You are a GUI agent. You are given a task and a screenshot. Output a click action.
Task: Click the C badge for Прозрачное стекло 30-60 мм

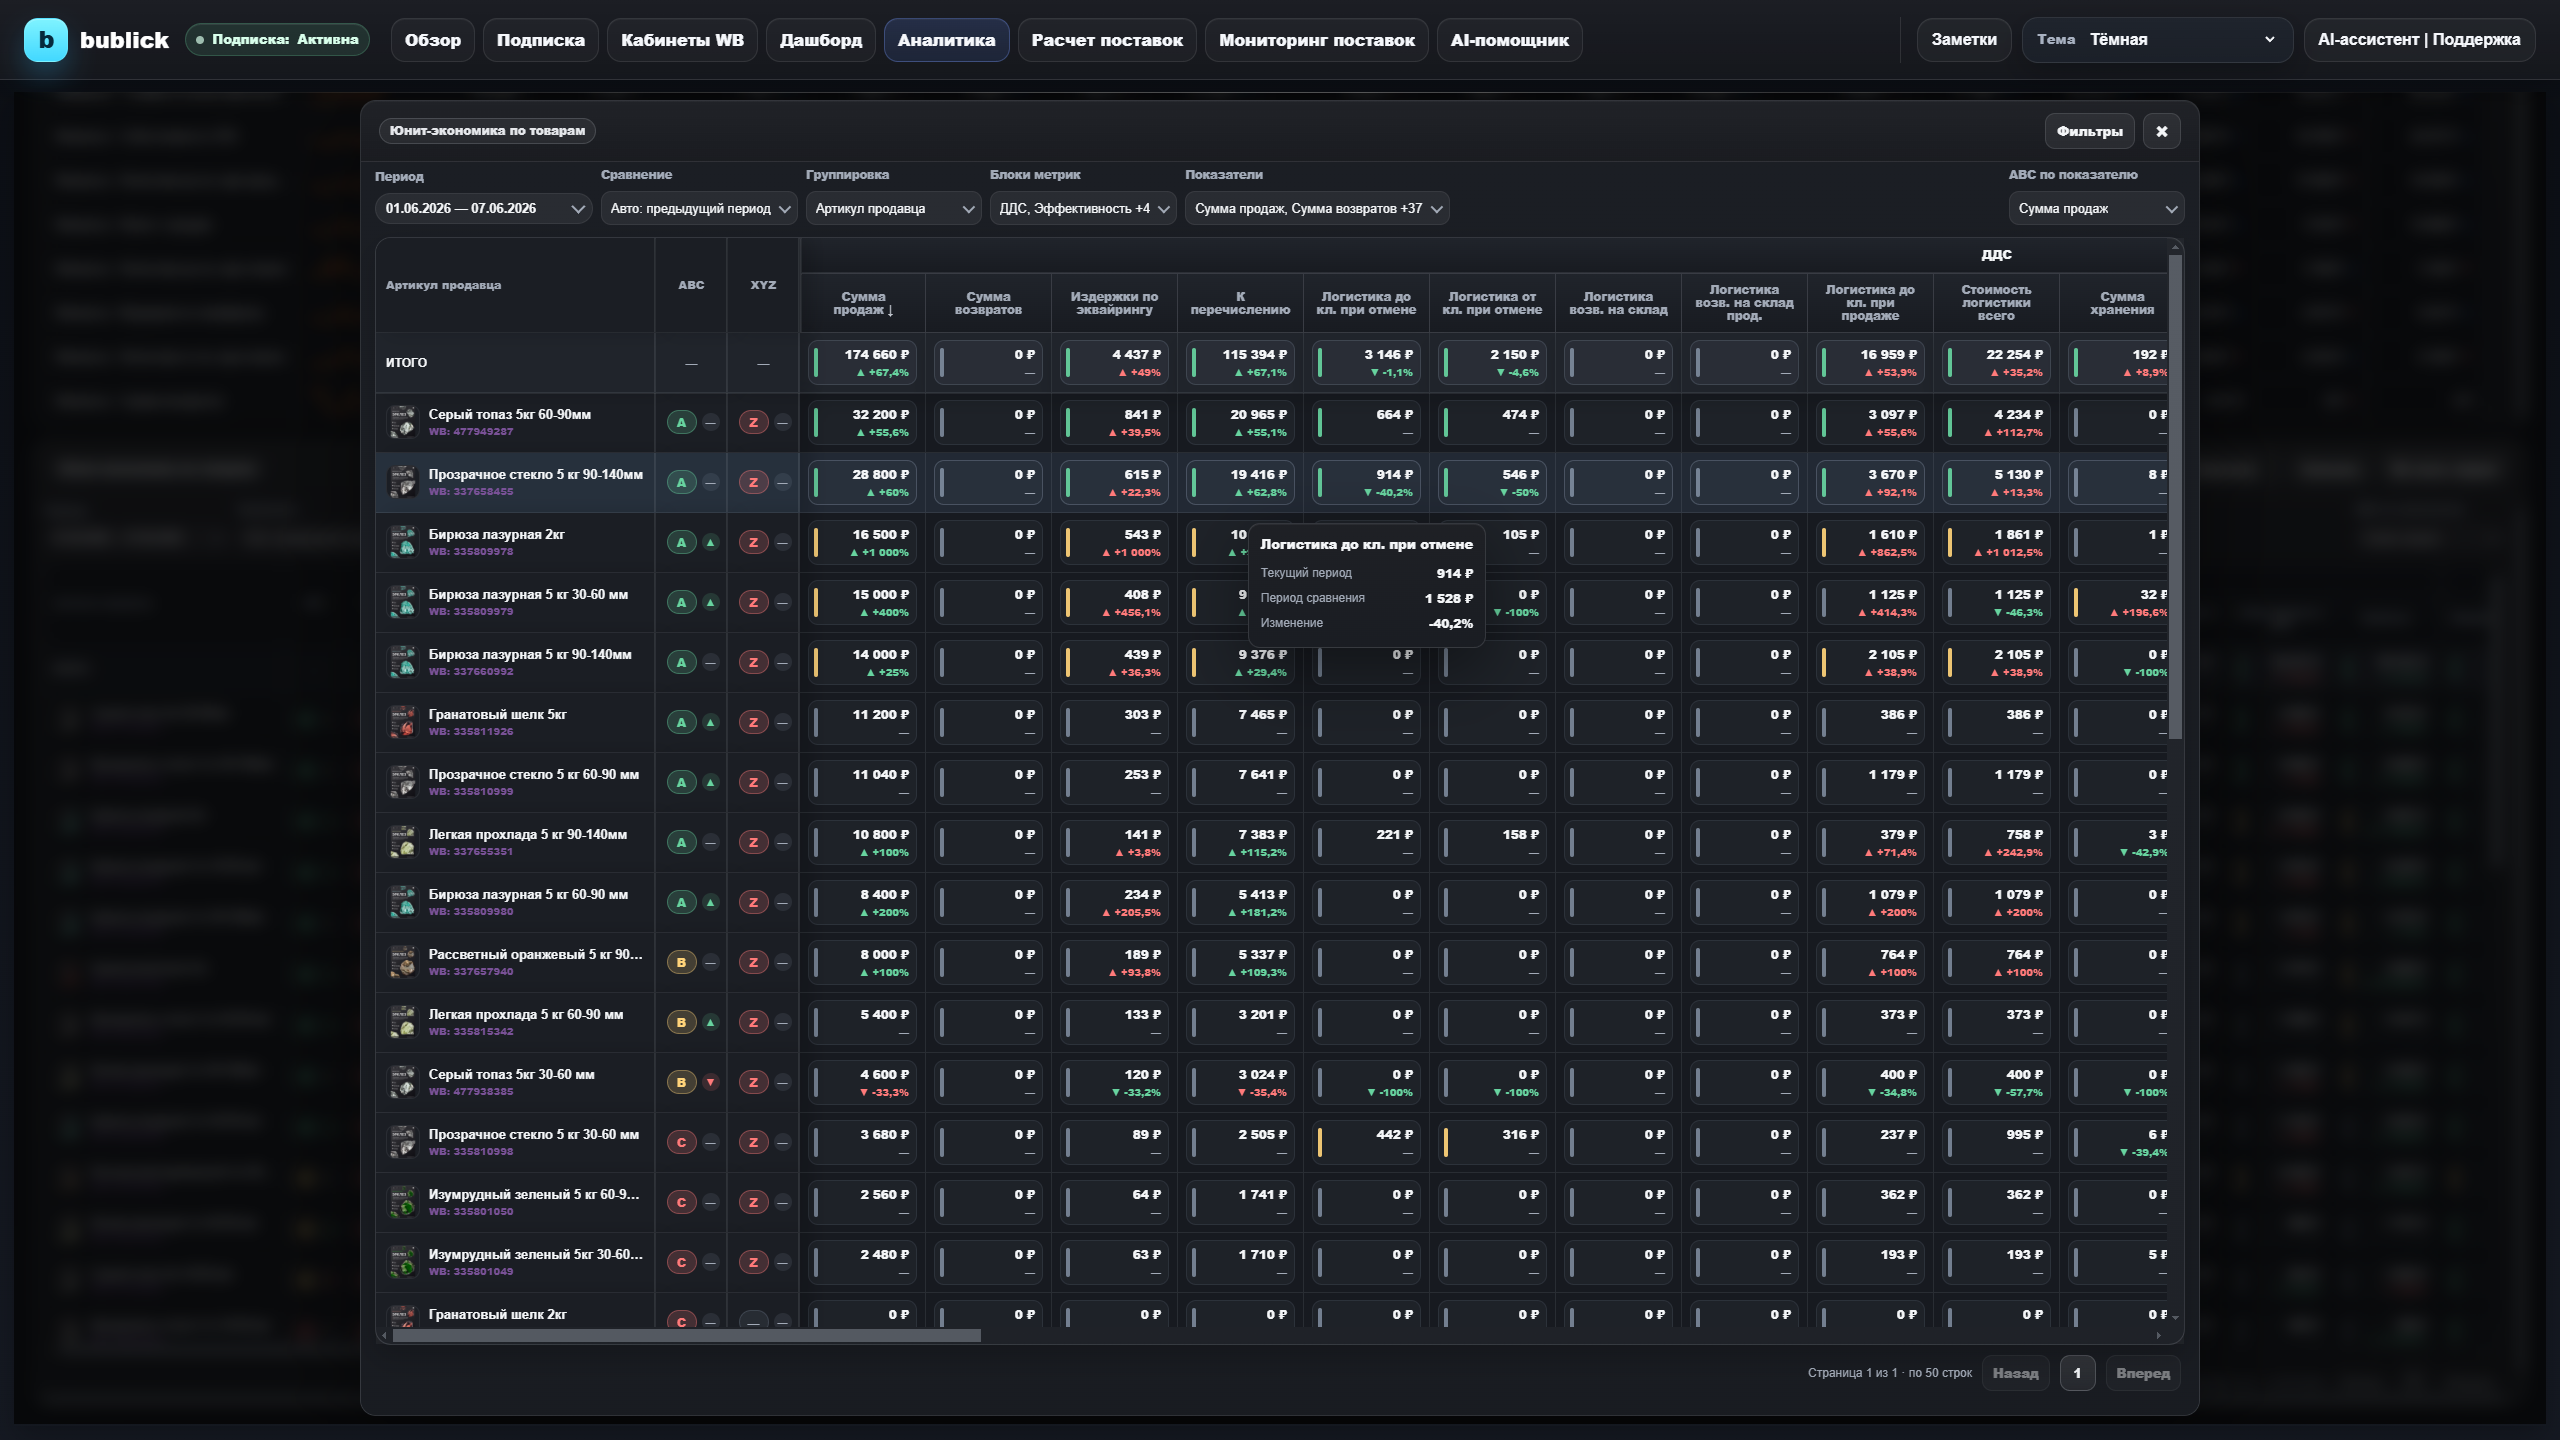click(x=681, y=1142)
